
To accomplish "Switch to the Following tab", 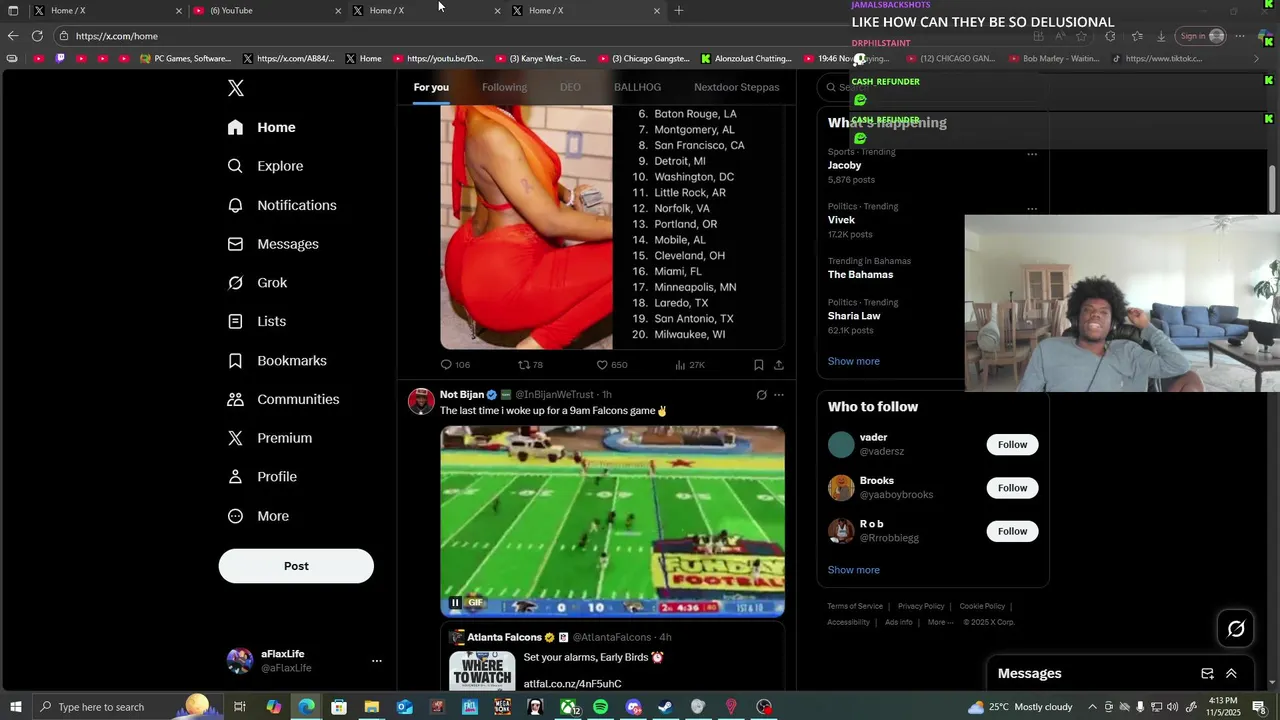I will point(504,87).
